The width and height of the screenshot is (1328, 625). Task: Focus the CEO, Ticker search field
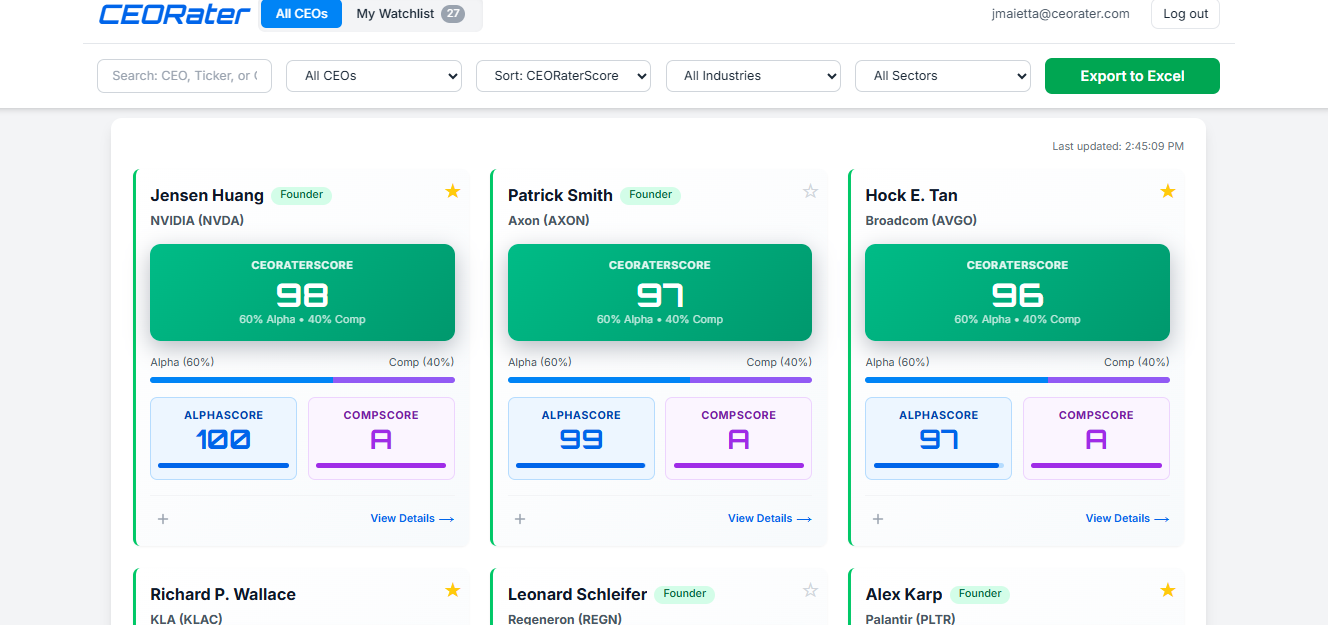tap(184, 76)
